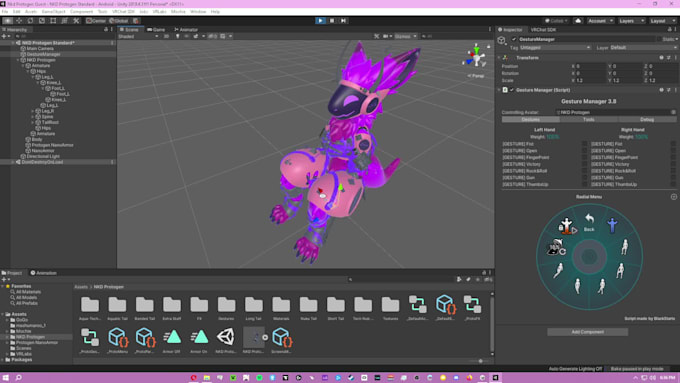
Task: Toggle Right Hand Gun gesture checkbox
Action: (673, 178)
